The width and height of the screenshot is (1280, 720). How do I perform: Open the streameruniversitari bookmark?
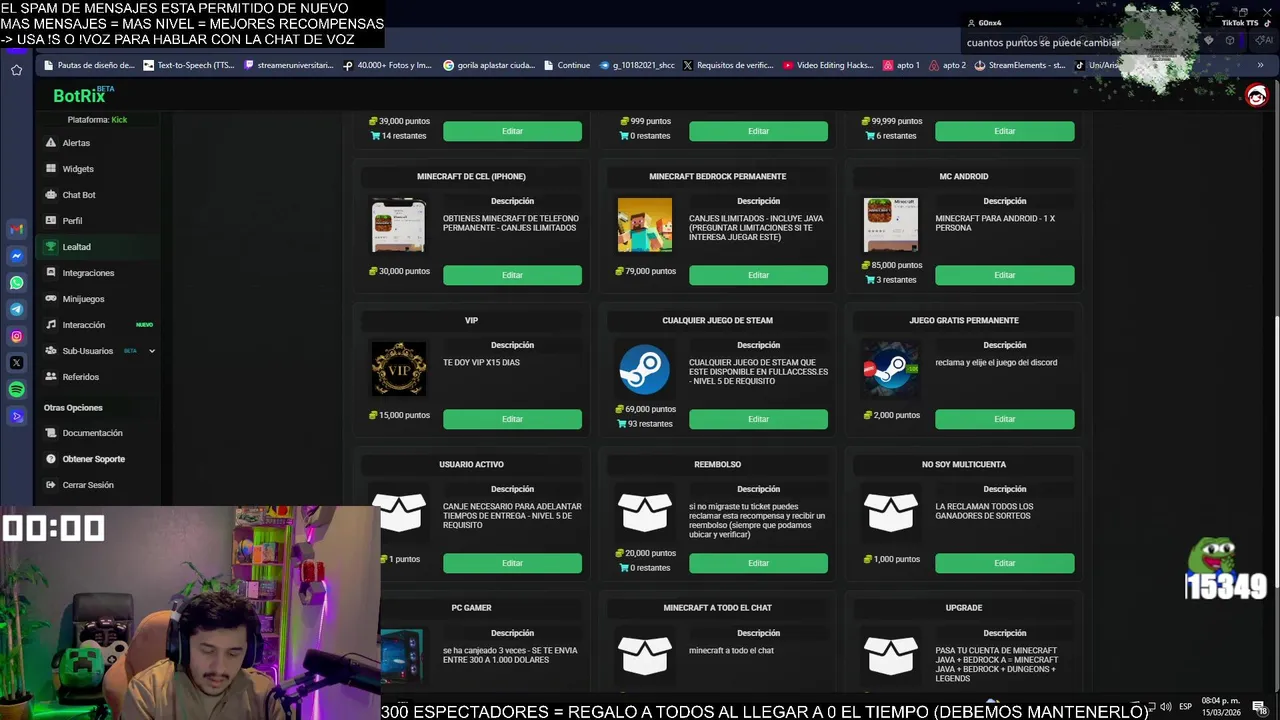pyautogui.click(x=288, y=65)
